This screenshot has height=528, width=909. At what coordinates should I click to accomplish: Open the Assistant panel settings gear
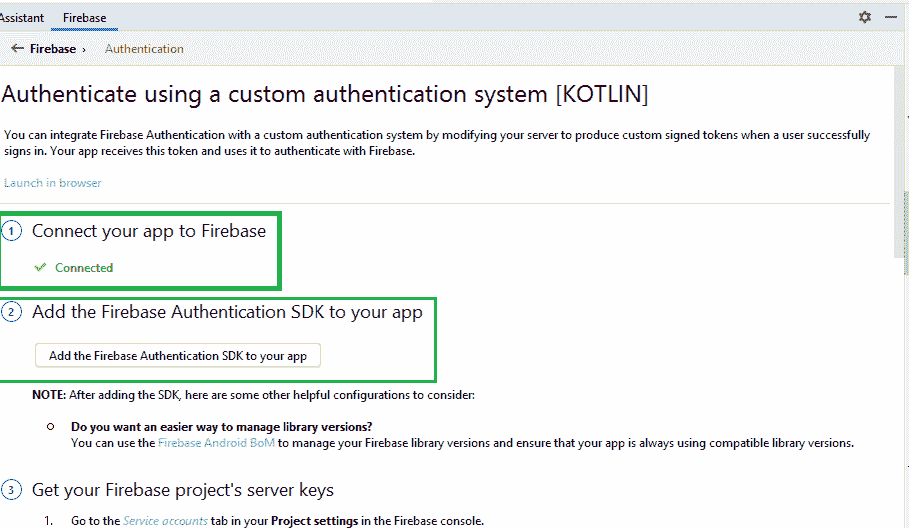[865, 17]
